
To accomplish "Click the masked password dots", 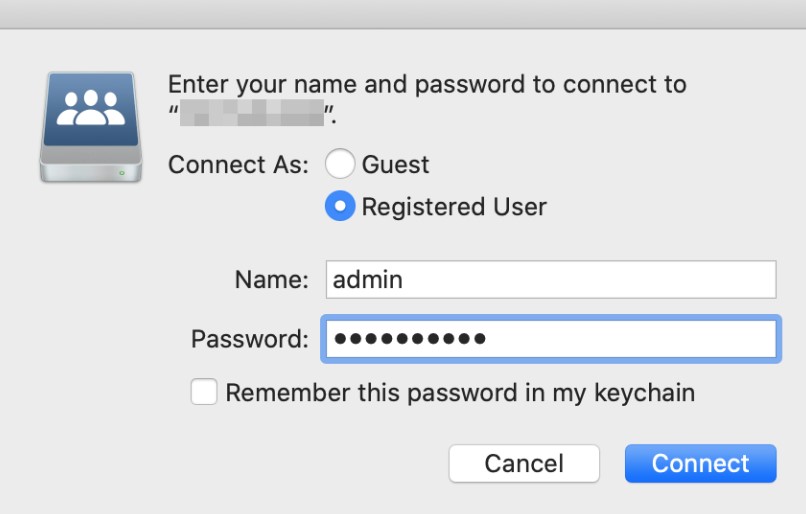I will tap(410, 339).
